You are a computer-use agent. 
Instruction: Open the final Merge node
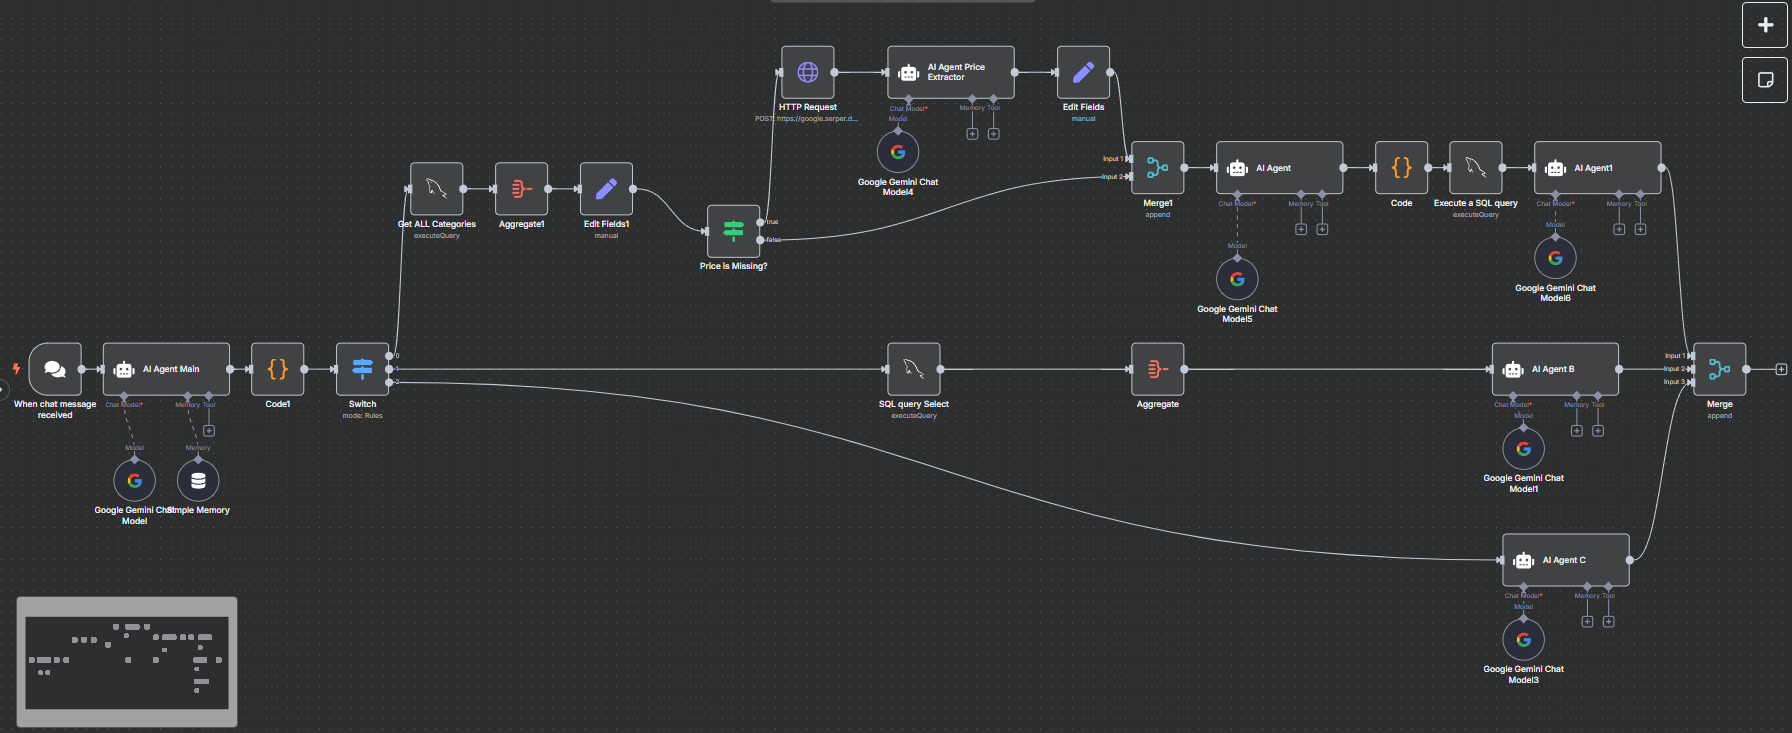click(1720, 369)
